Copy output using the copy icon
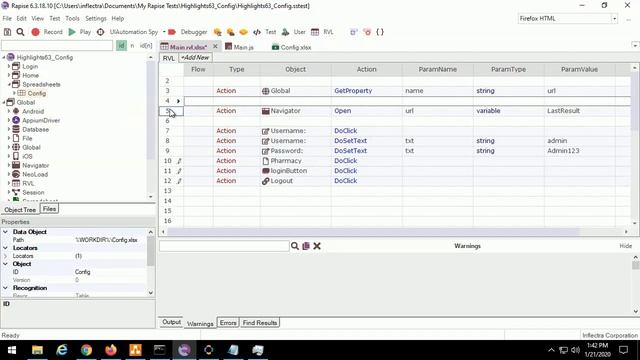Image resolution: width=640 pixels, height=360 pixels. click(306, 246)
